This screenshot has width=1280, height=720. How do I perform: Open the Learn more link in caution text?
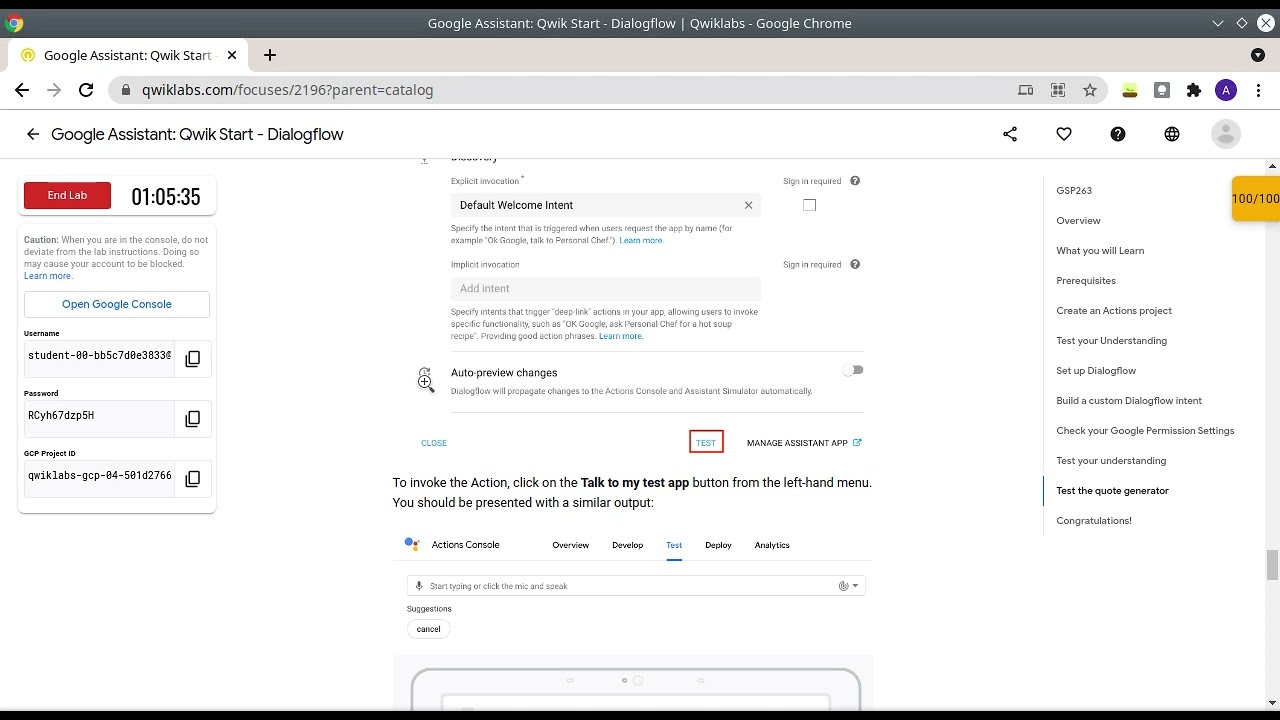tap(48, 276)
